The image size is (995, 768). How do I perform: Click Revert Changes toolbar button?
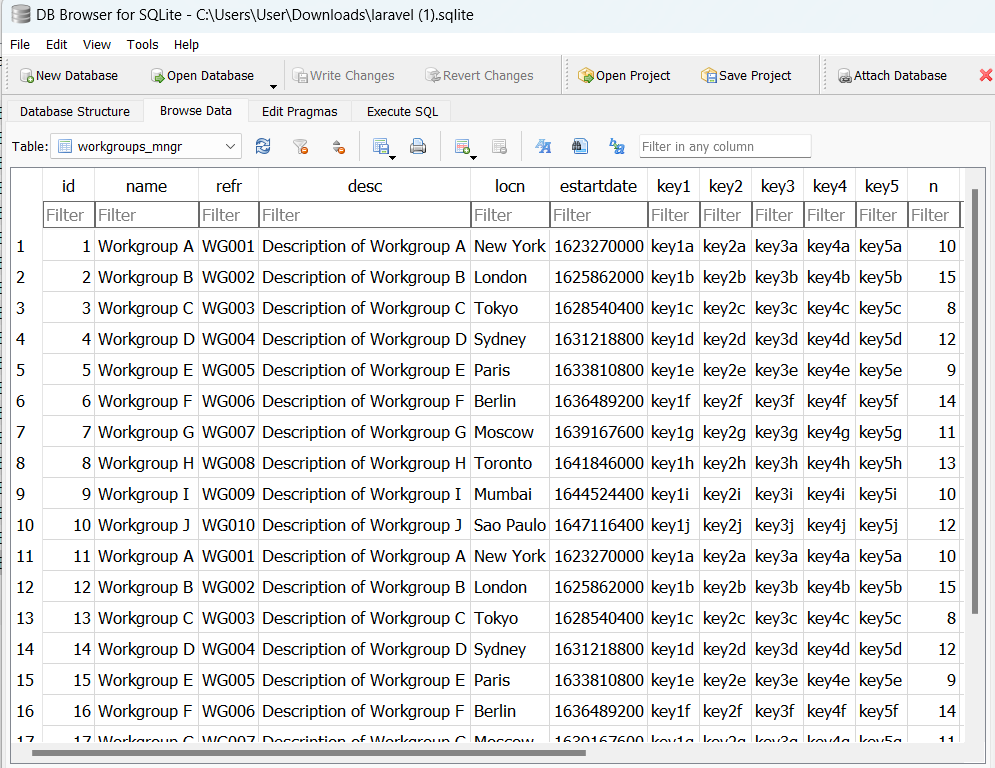pyautogui.click(x=479, y=76)
